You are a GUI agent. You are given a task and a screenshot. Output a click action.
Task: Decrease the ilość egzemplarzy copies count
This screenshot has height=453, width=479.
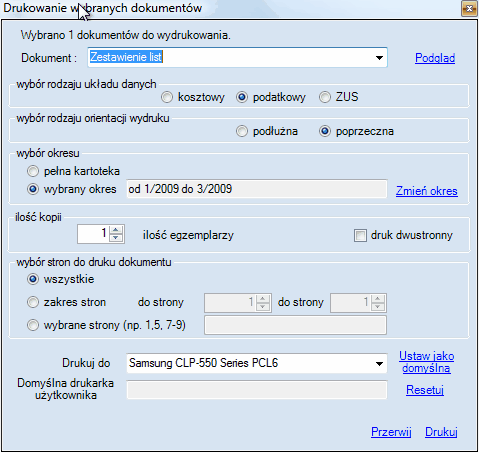pyautogui.click(x=116, y=238)
